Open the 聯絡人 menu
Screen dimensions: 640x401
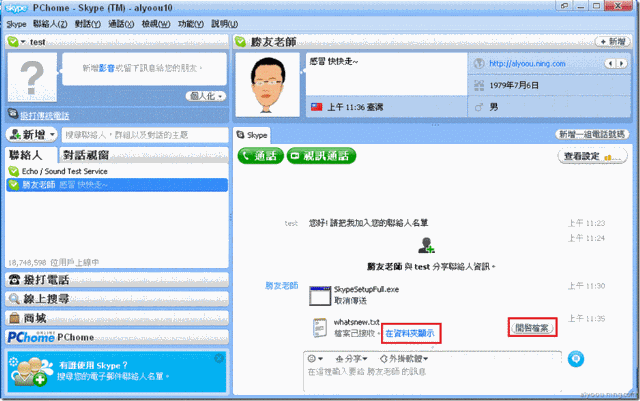50,24
